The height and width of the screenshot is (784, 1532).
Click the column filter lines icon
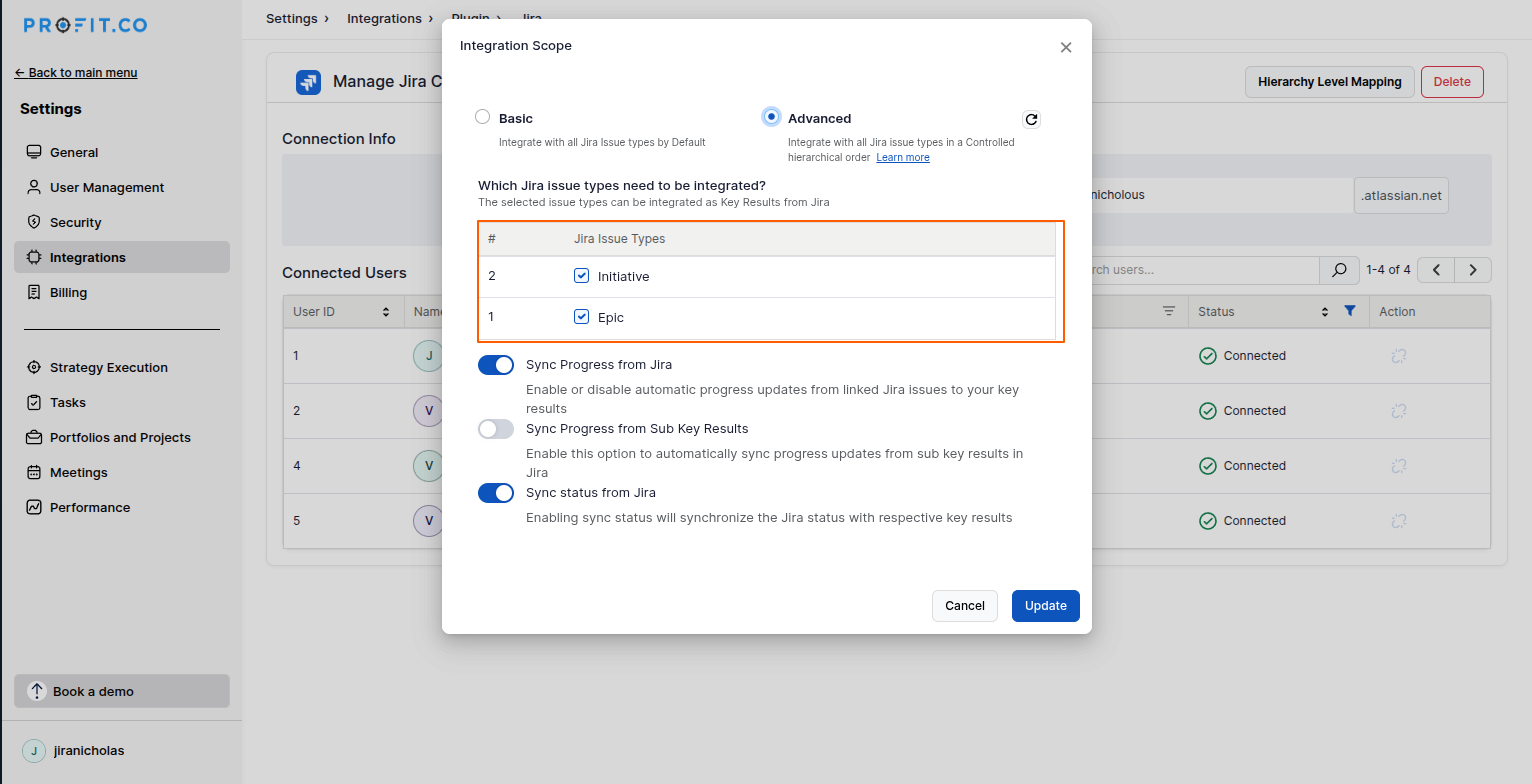(1169, 311)
